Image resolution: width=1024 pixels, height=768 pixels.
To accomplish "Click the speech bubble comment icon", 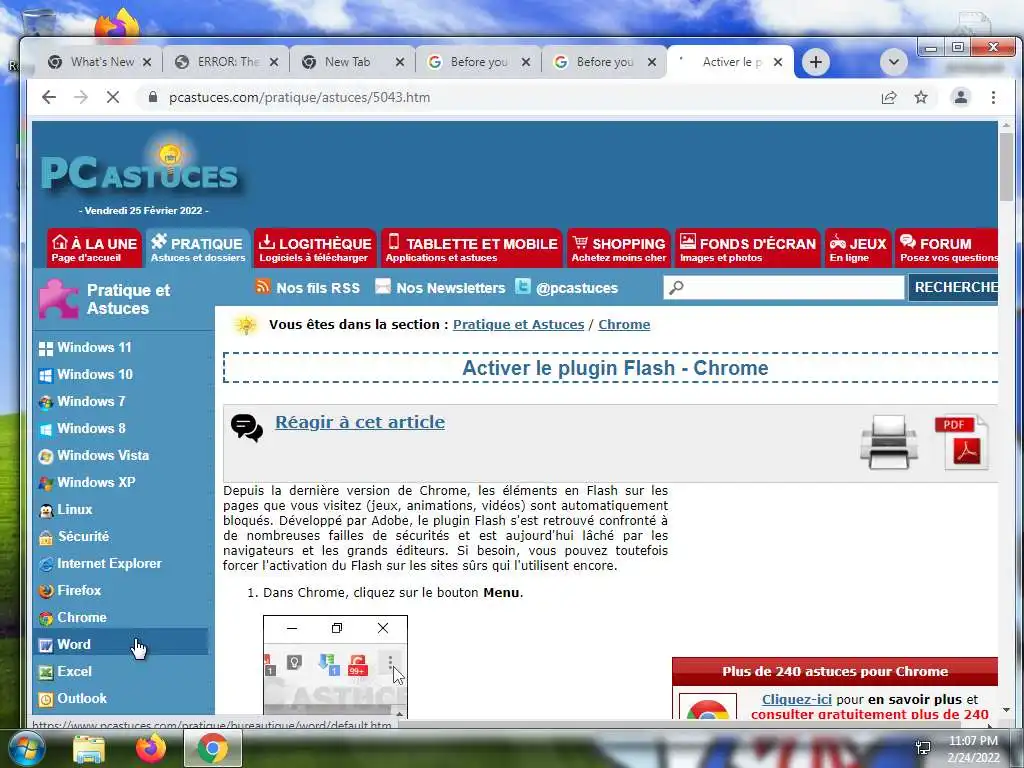I will click(247, 428).
